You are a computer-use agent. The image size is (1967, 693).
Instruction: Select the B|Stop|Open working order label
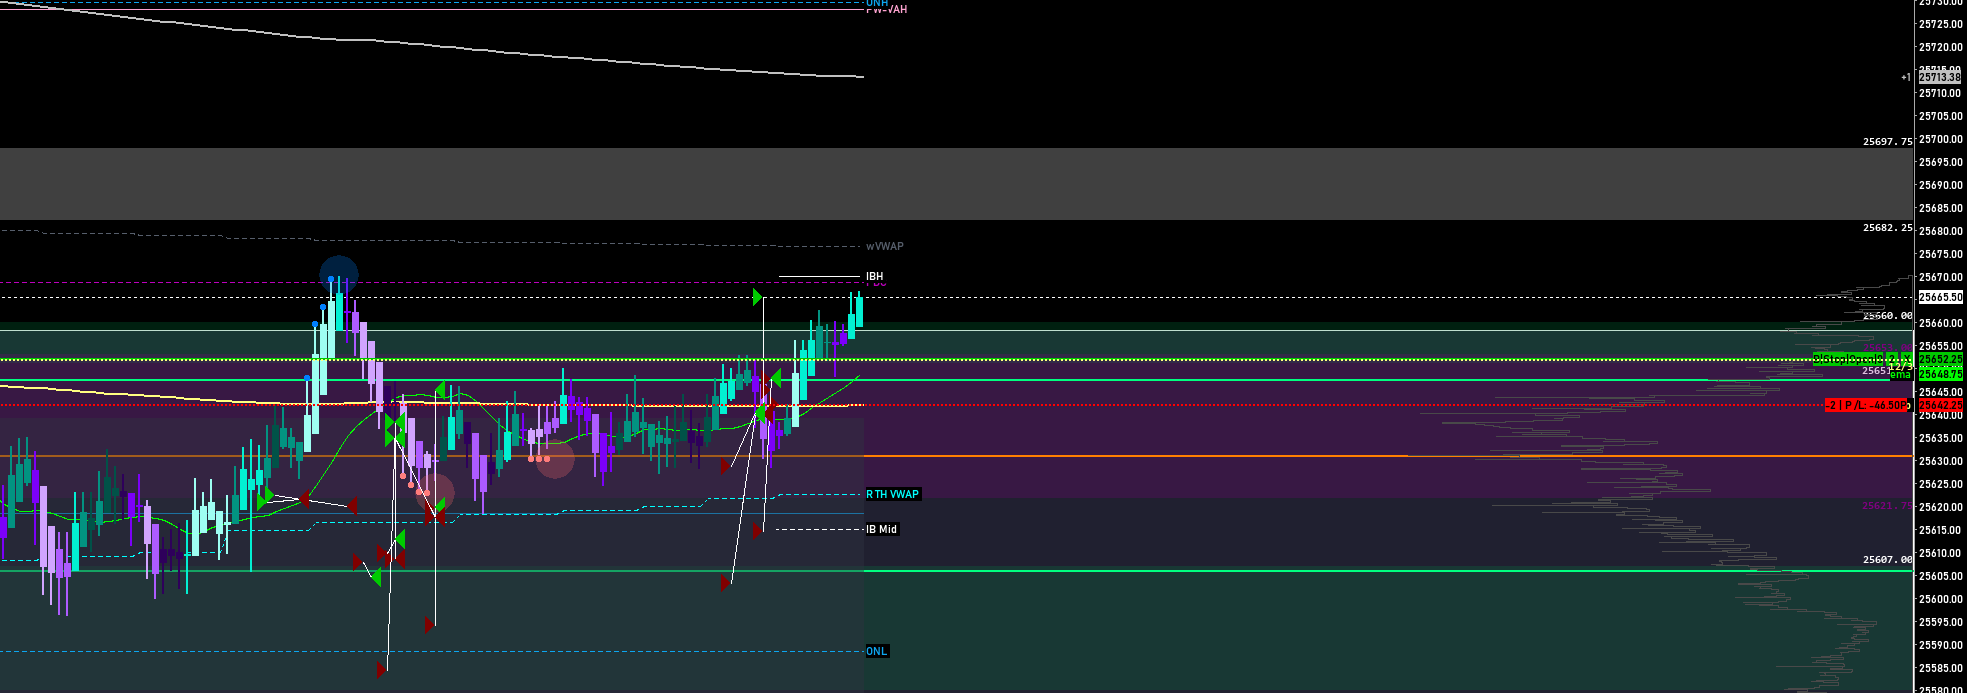point(1848,359)
